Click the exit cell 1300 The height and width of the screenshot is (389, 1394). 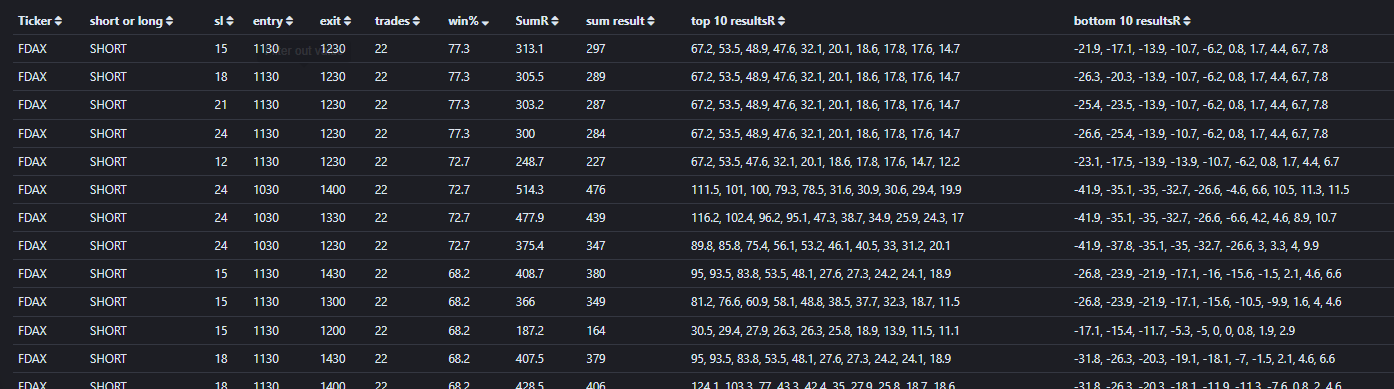[x=332, y=301]
